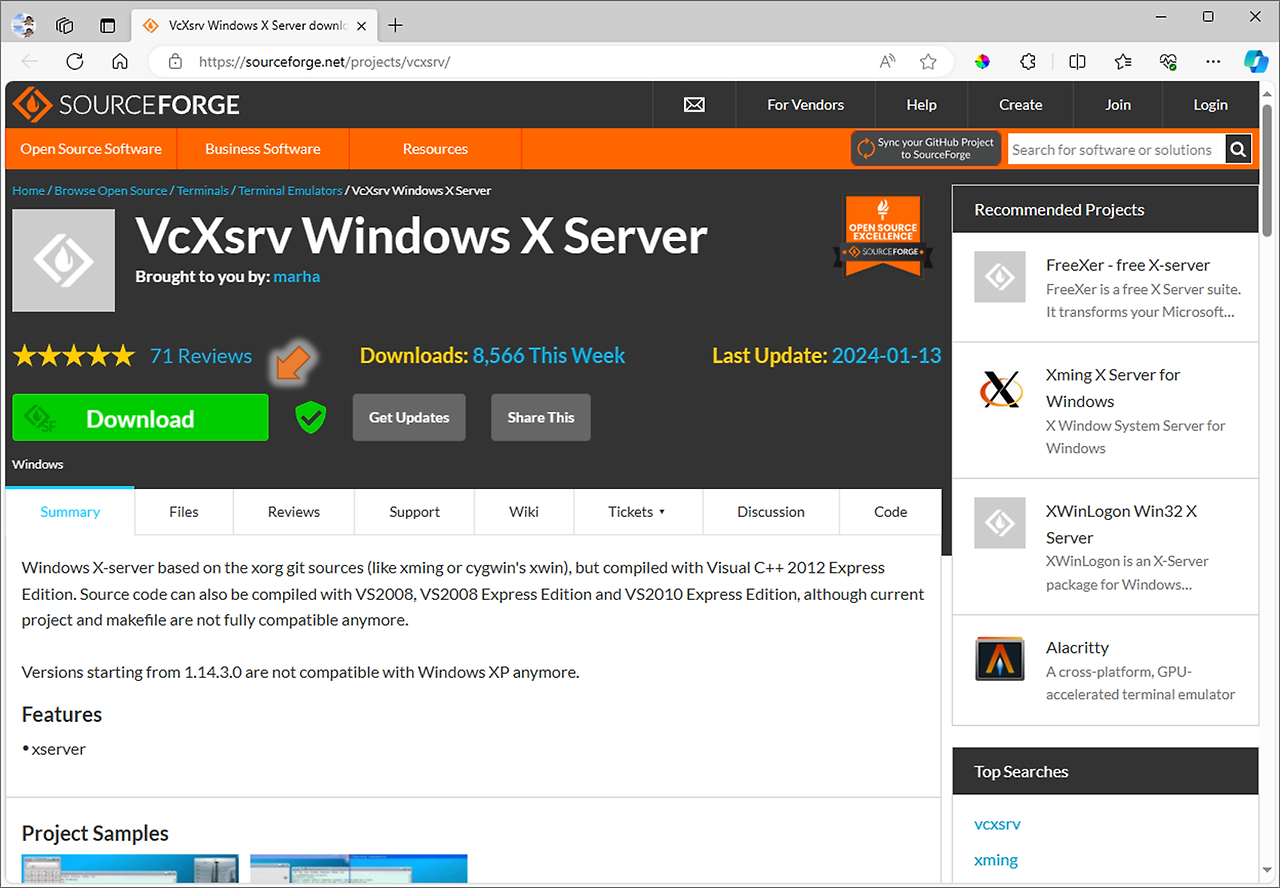The height and width of the screenshot is (888, 1280).
Task: Click the Alacritty project icon
Action: (x=1000, y=659)
